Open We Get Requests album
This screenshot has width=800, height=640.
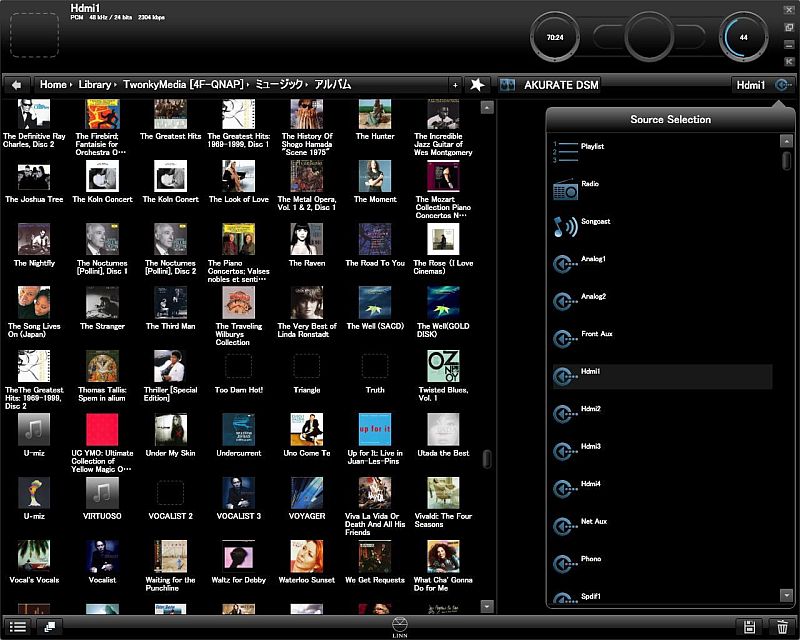click(375, 556)
